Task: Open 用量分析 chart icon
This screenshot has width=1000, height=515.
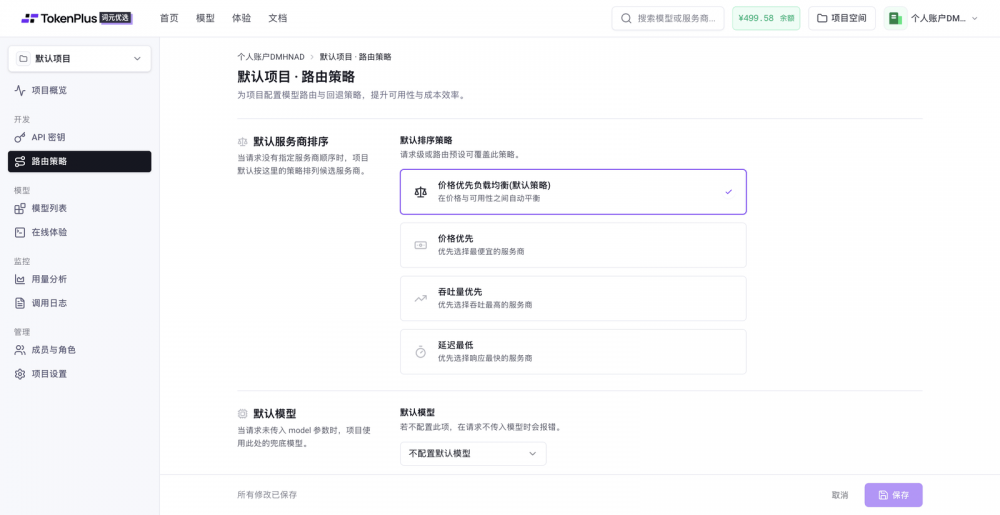Action: click(x=20, y=279)
